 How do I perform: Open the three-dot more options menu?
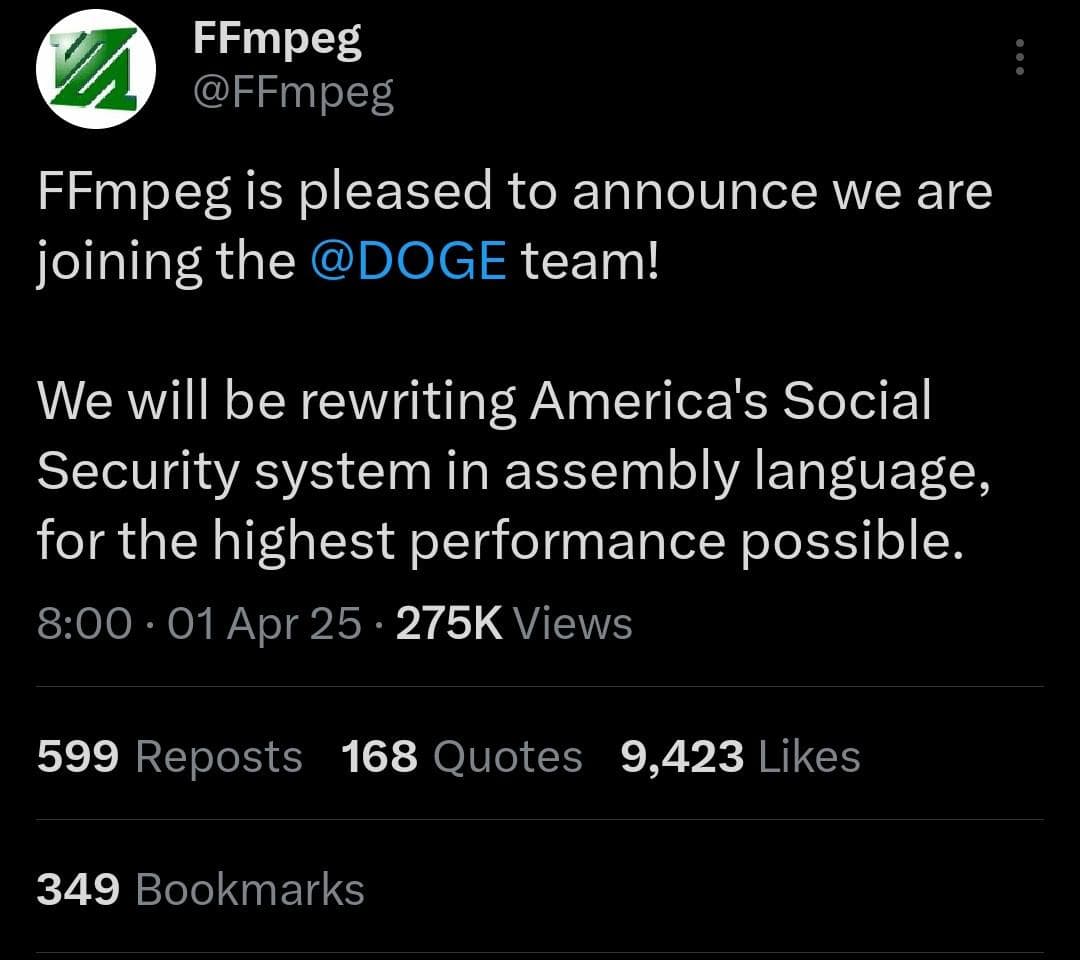tap(1019, 58)
